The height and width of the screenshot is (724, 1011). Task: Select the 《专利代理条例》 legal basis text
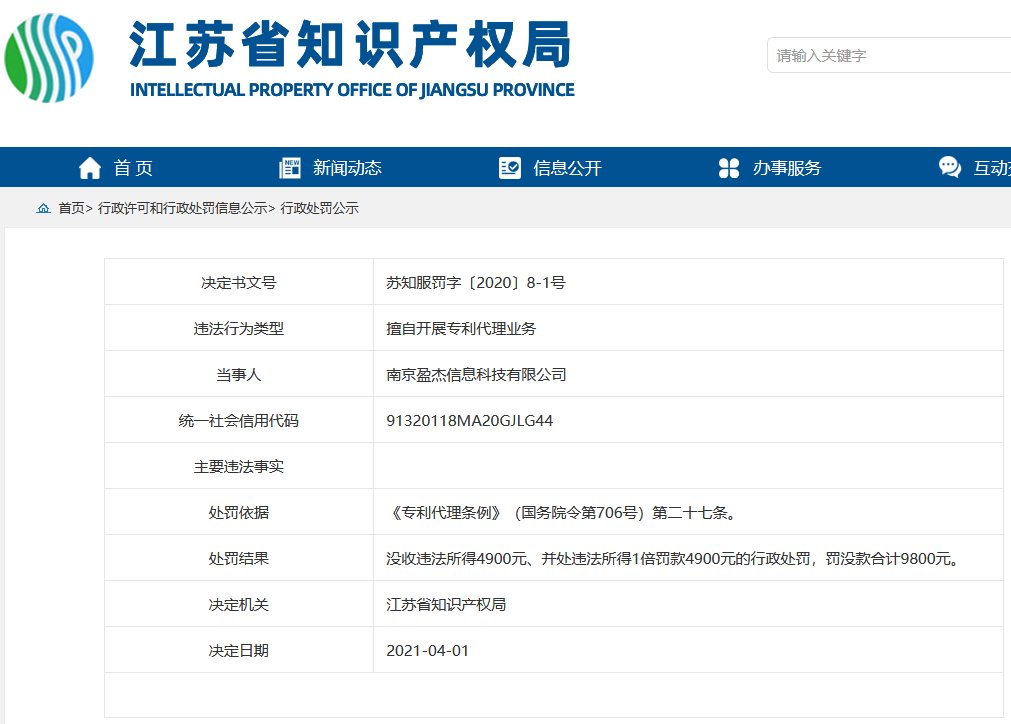[x=562, y=513]
